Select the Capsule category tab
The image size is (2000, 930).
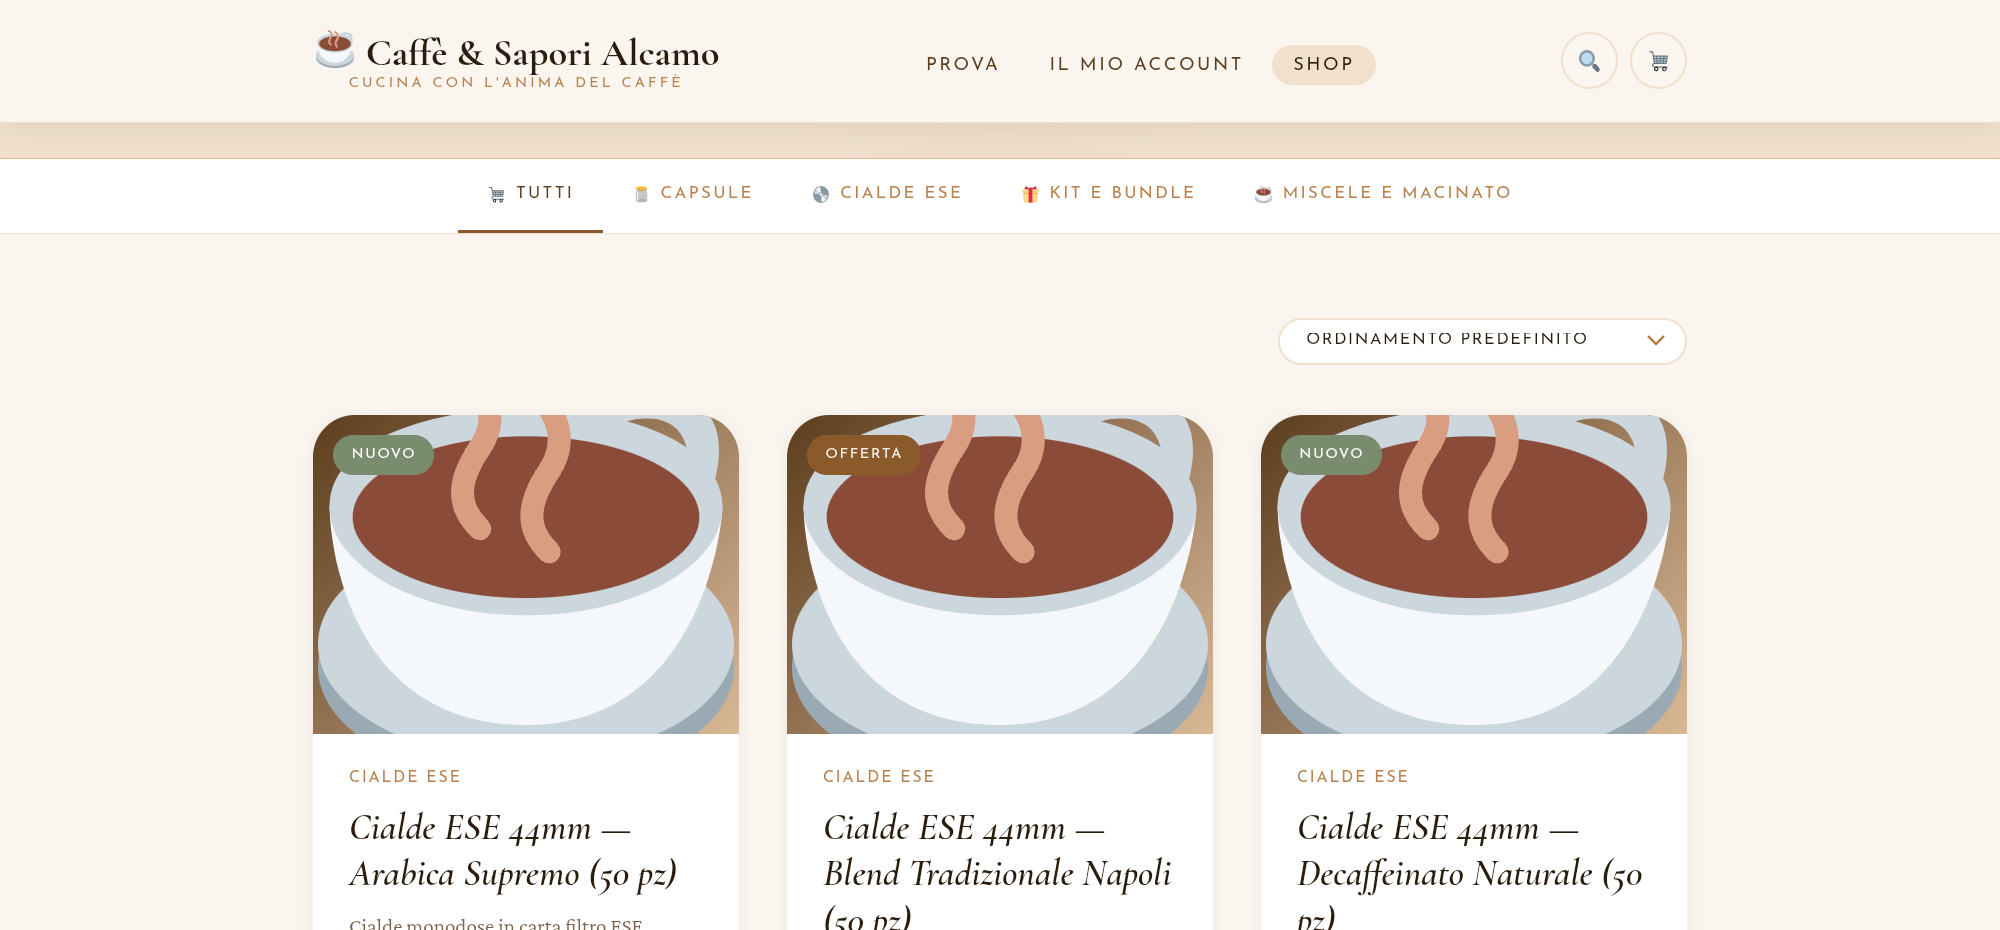(693, 193)
